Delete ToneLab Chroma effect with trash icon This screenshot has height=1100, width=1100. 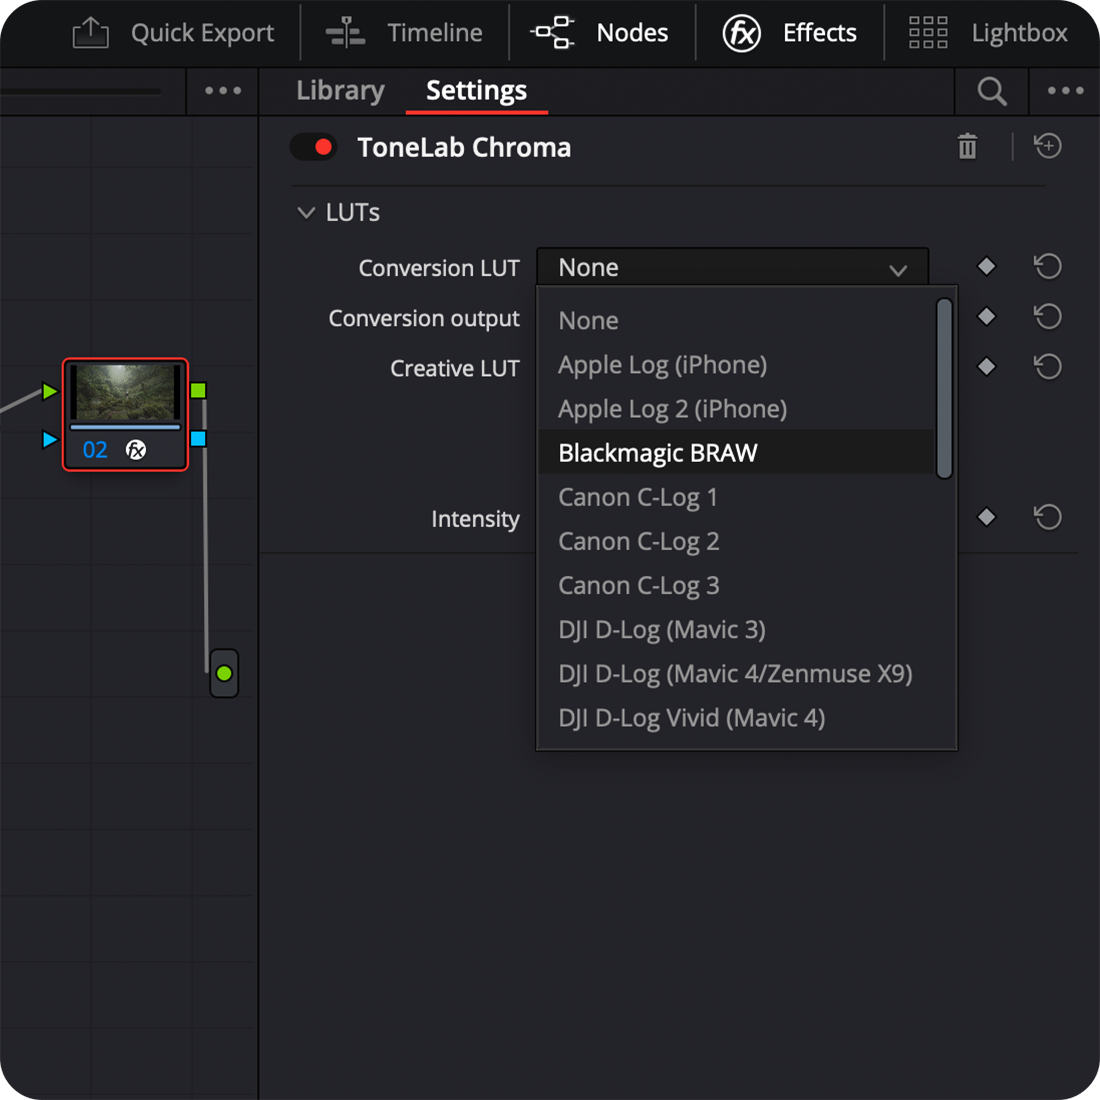967,147
